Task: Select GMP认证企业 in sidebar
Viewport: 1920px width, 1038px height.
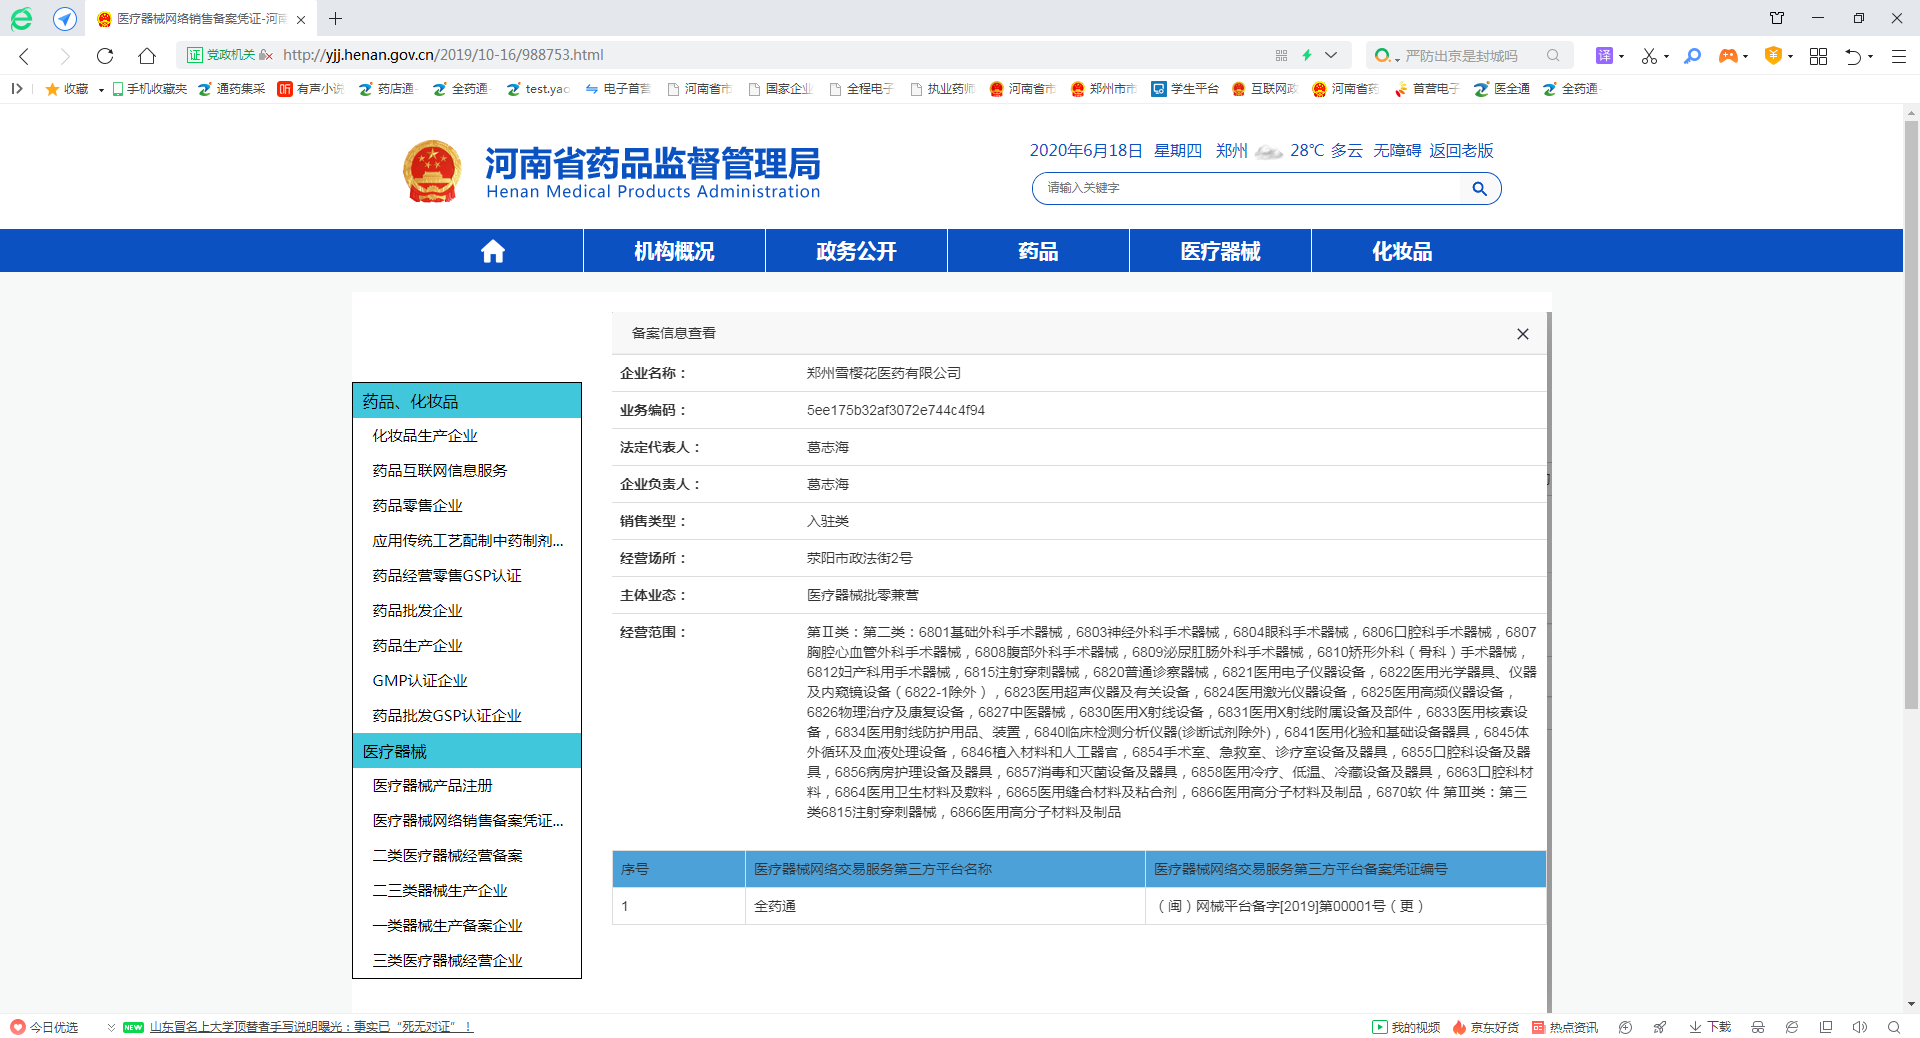Action: tap(420, 681)
